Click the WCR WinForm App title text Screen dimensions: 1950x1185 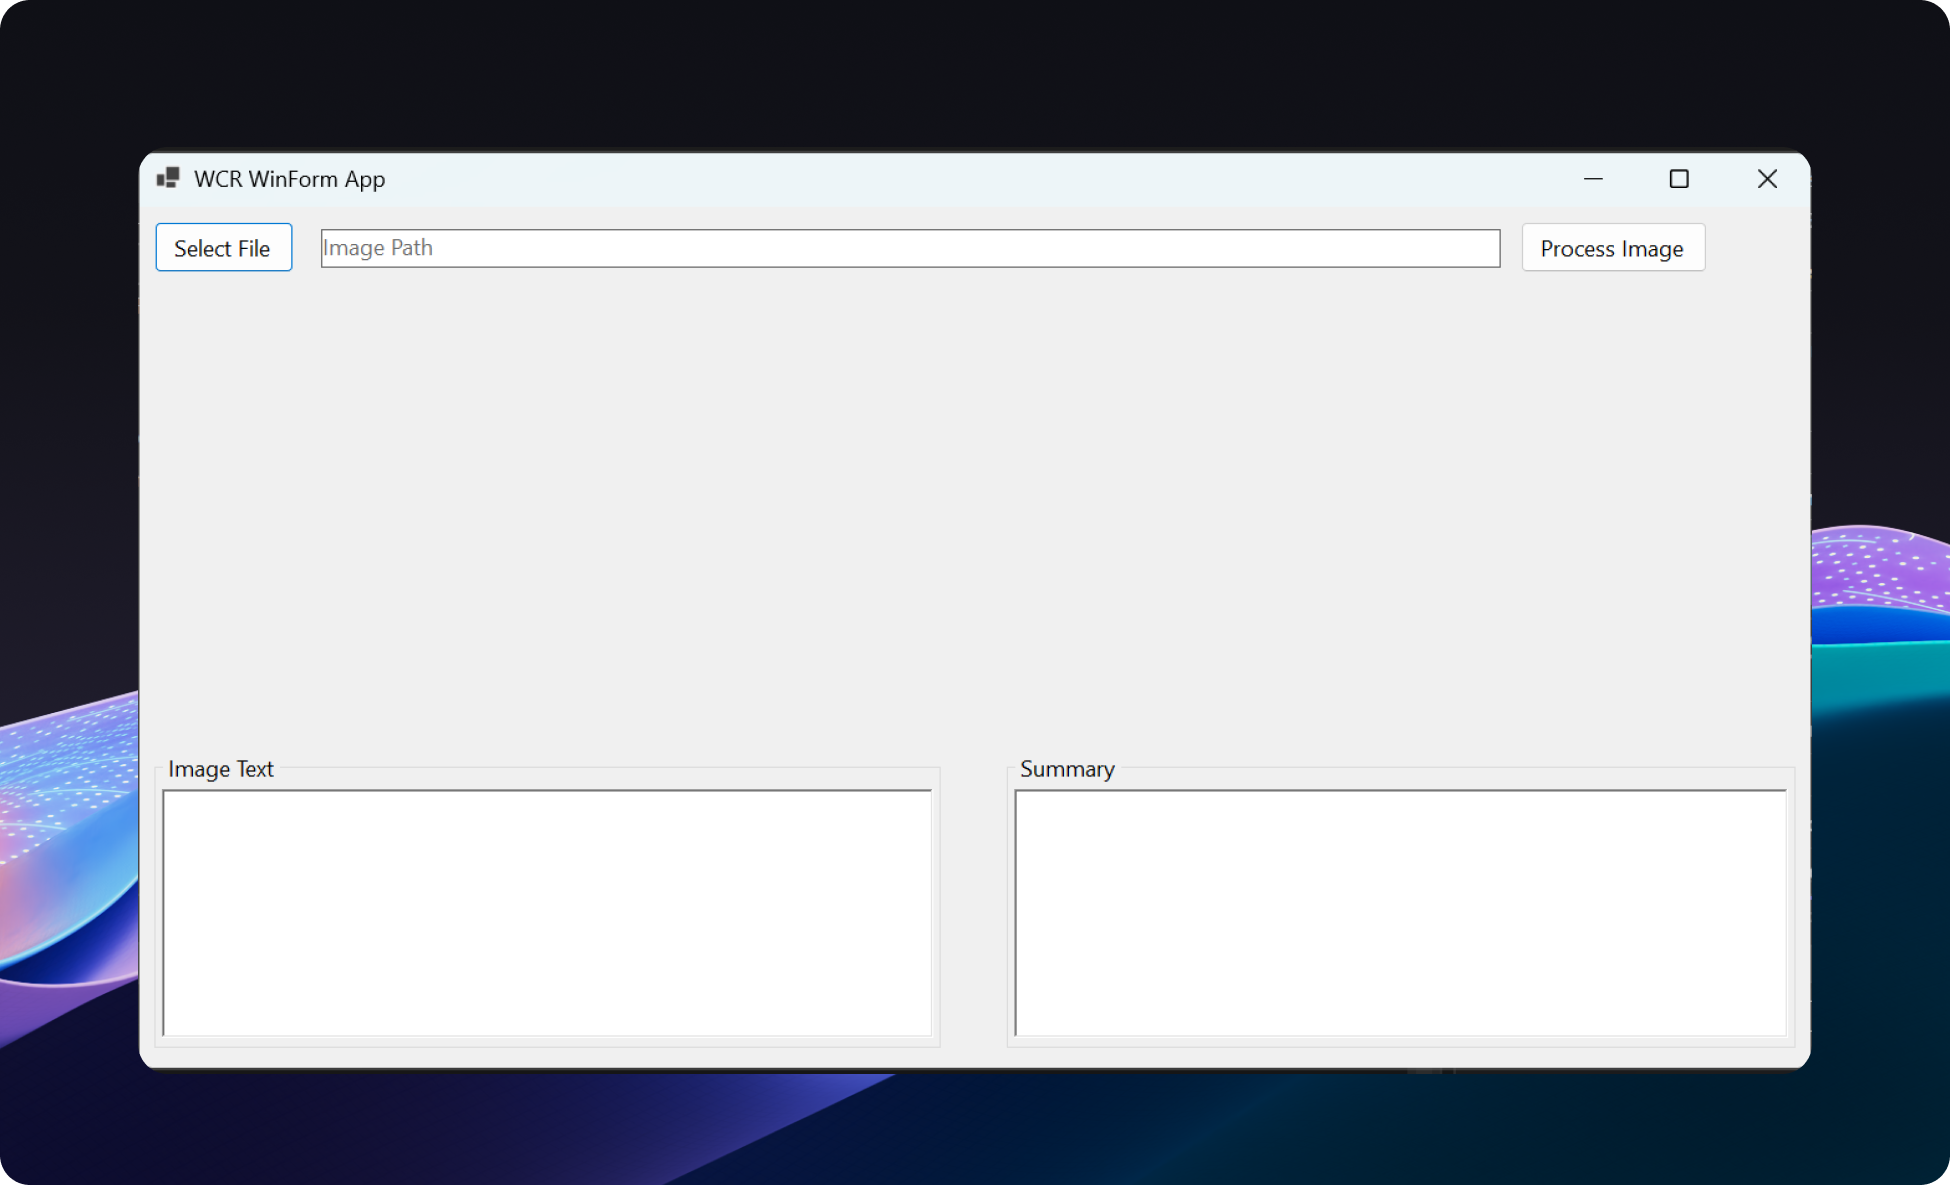290,179
